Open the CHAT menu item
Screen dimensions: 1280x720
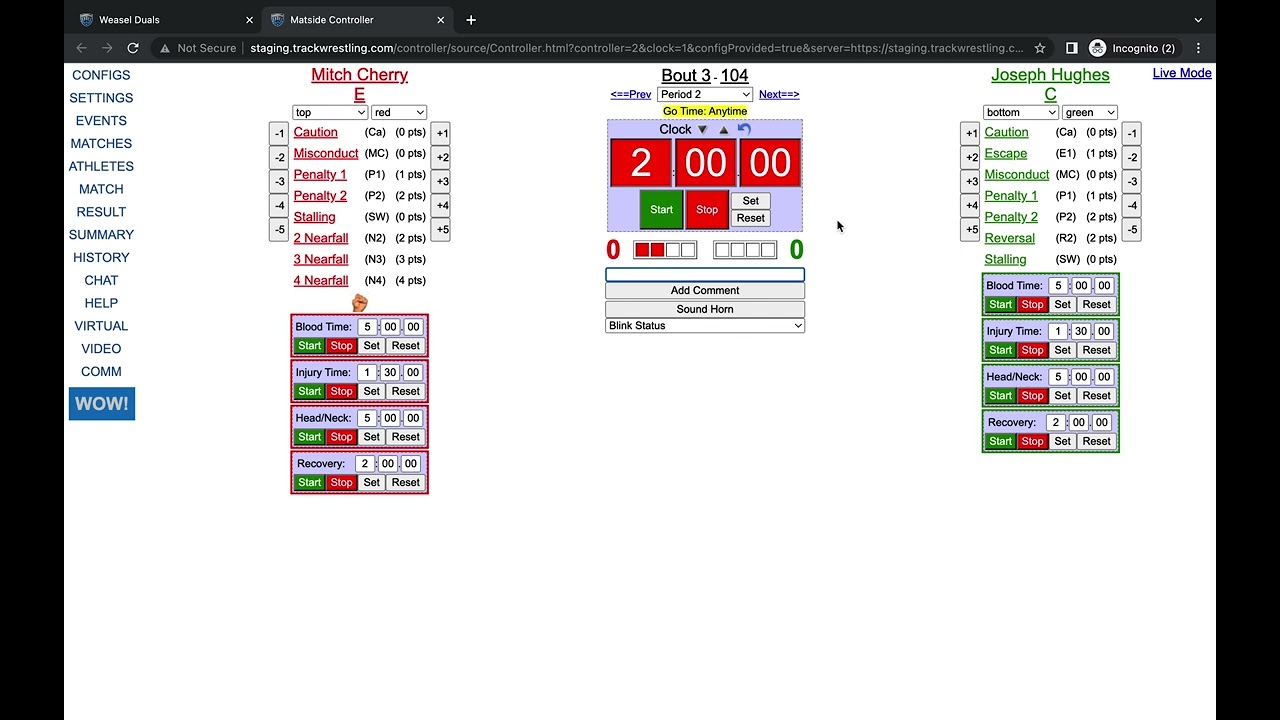(x=101, y=280)
